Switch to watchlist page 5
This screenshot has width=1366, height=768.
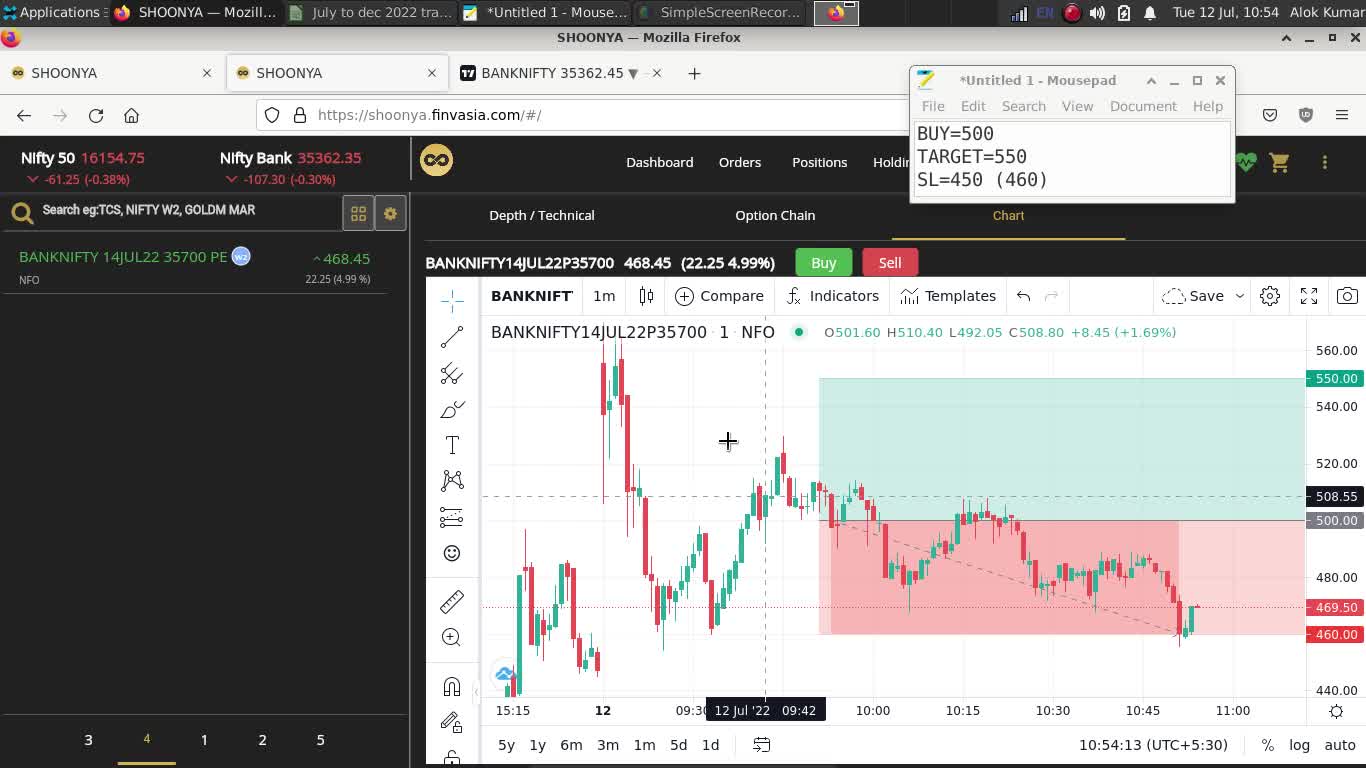click(321, 740)
